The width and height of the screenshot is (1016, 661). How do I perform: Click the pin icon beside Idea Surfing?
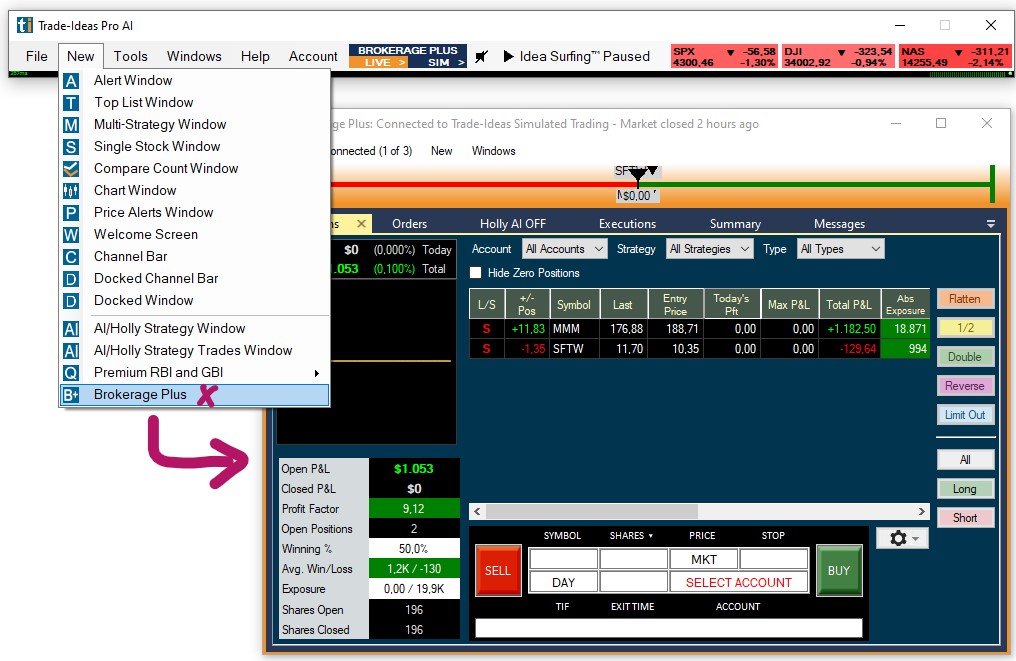(481, 57)
